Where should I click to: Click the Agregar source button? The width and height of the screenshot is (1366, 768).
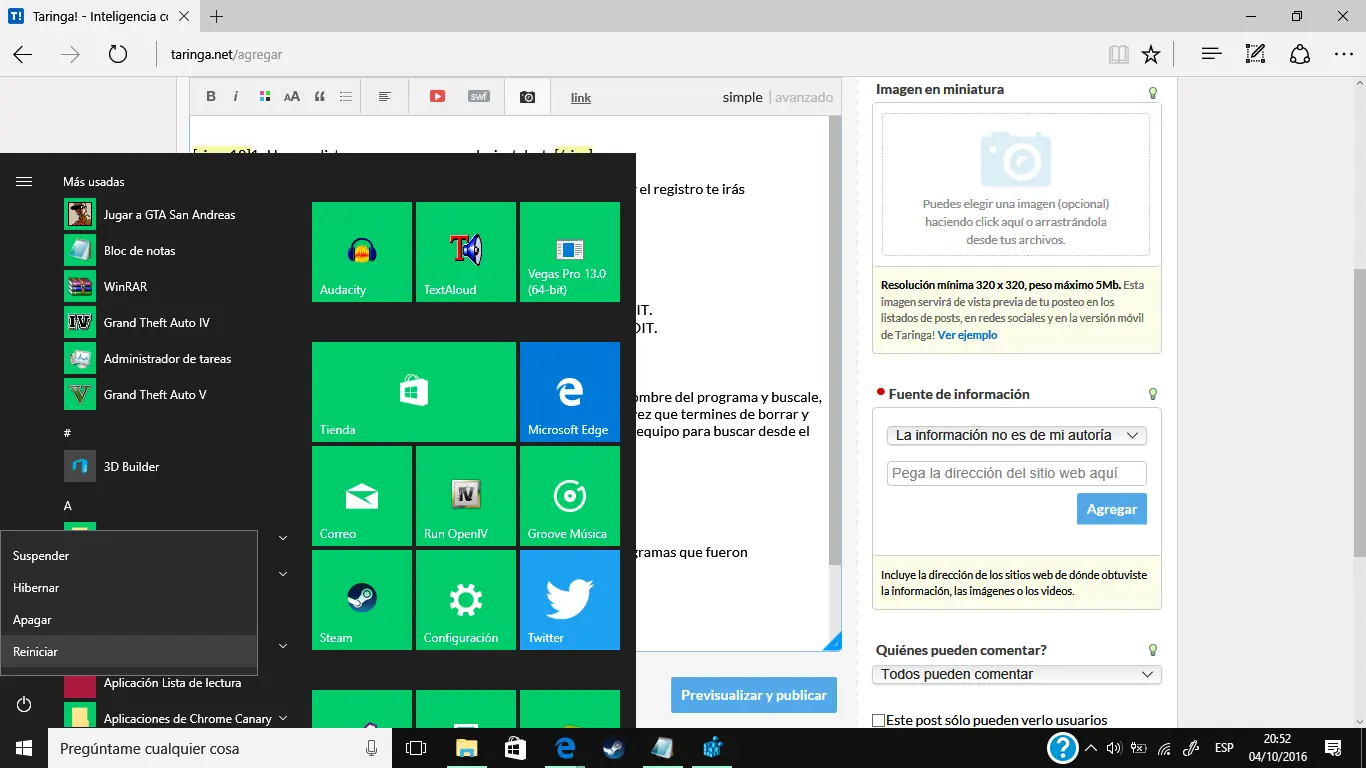1112,509
